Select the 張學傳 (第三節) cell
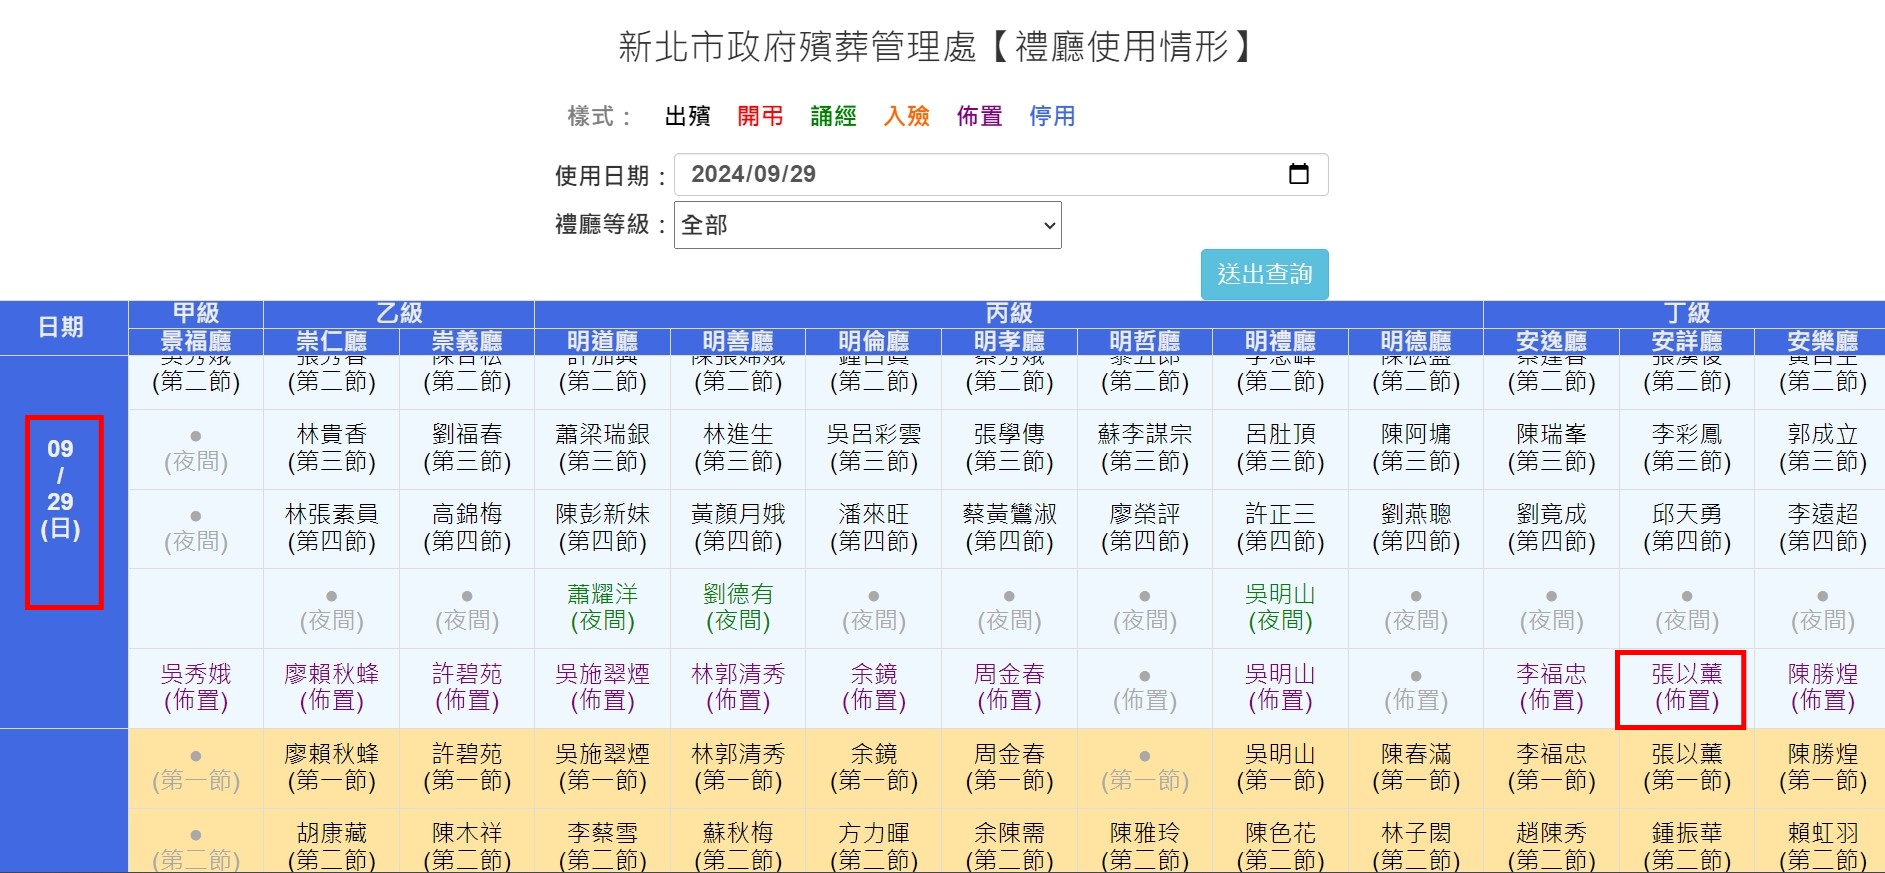The image size is (1885, 873). 1009,449
